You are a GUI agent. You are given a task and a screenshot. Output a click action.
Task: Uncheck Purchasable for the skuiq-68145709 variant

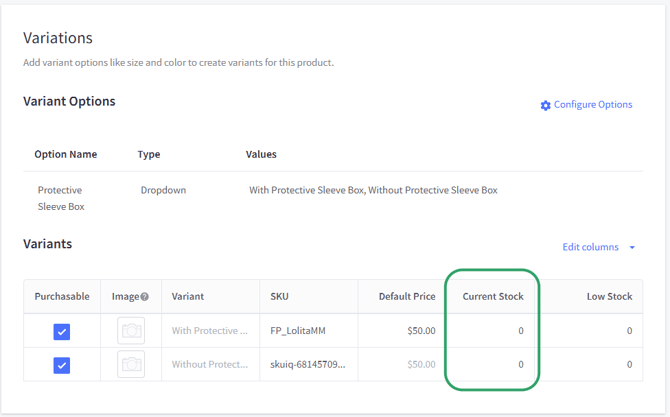click(x=62, y=365)
